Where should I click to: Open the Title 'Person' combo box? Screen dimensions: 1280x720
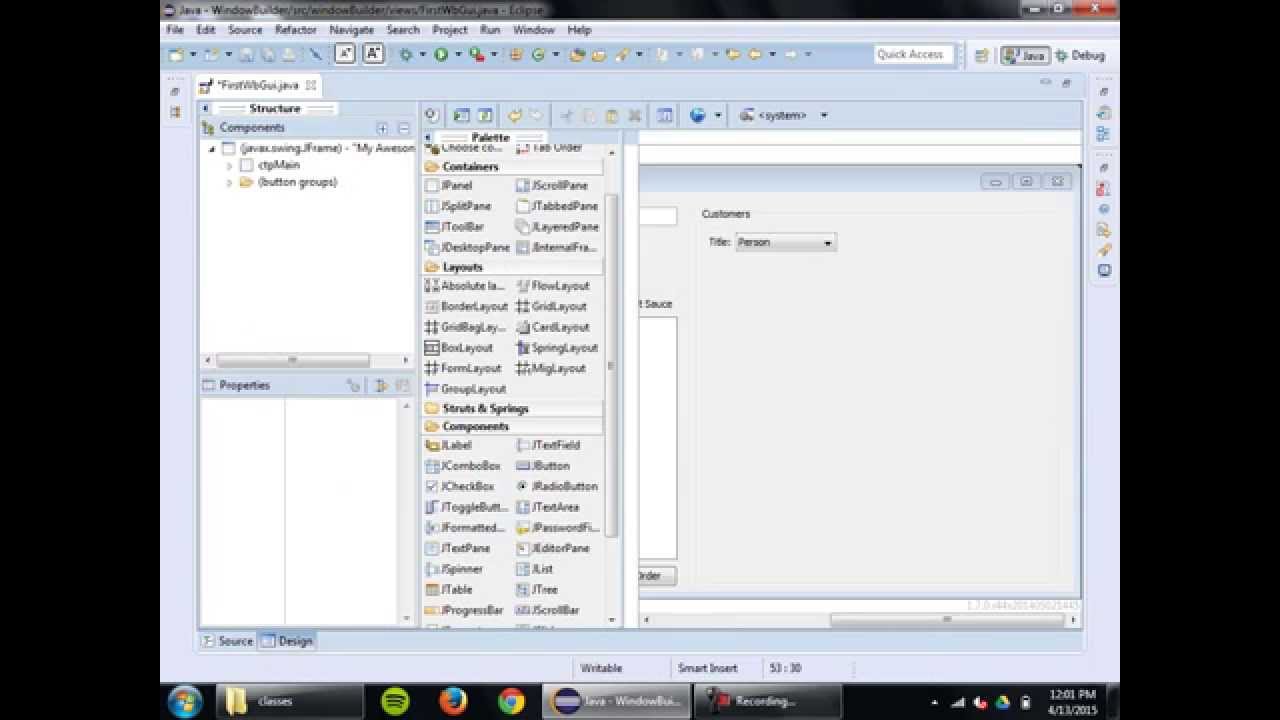pos(785,243)
